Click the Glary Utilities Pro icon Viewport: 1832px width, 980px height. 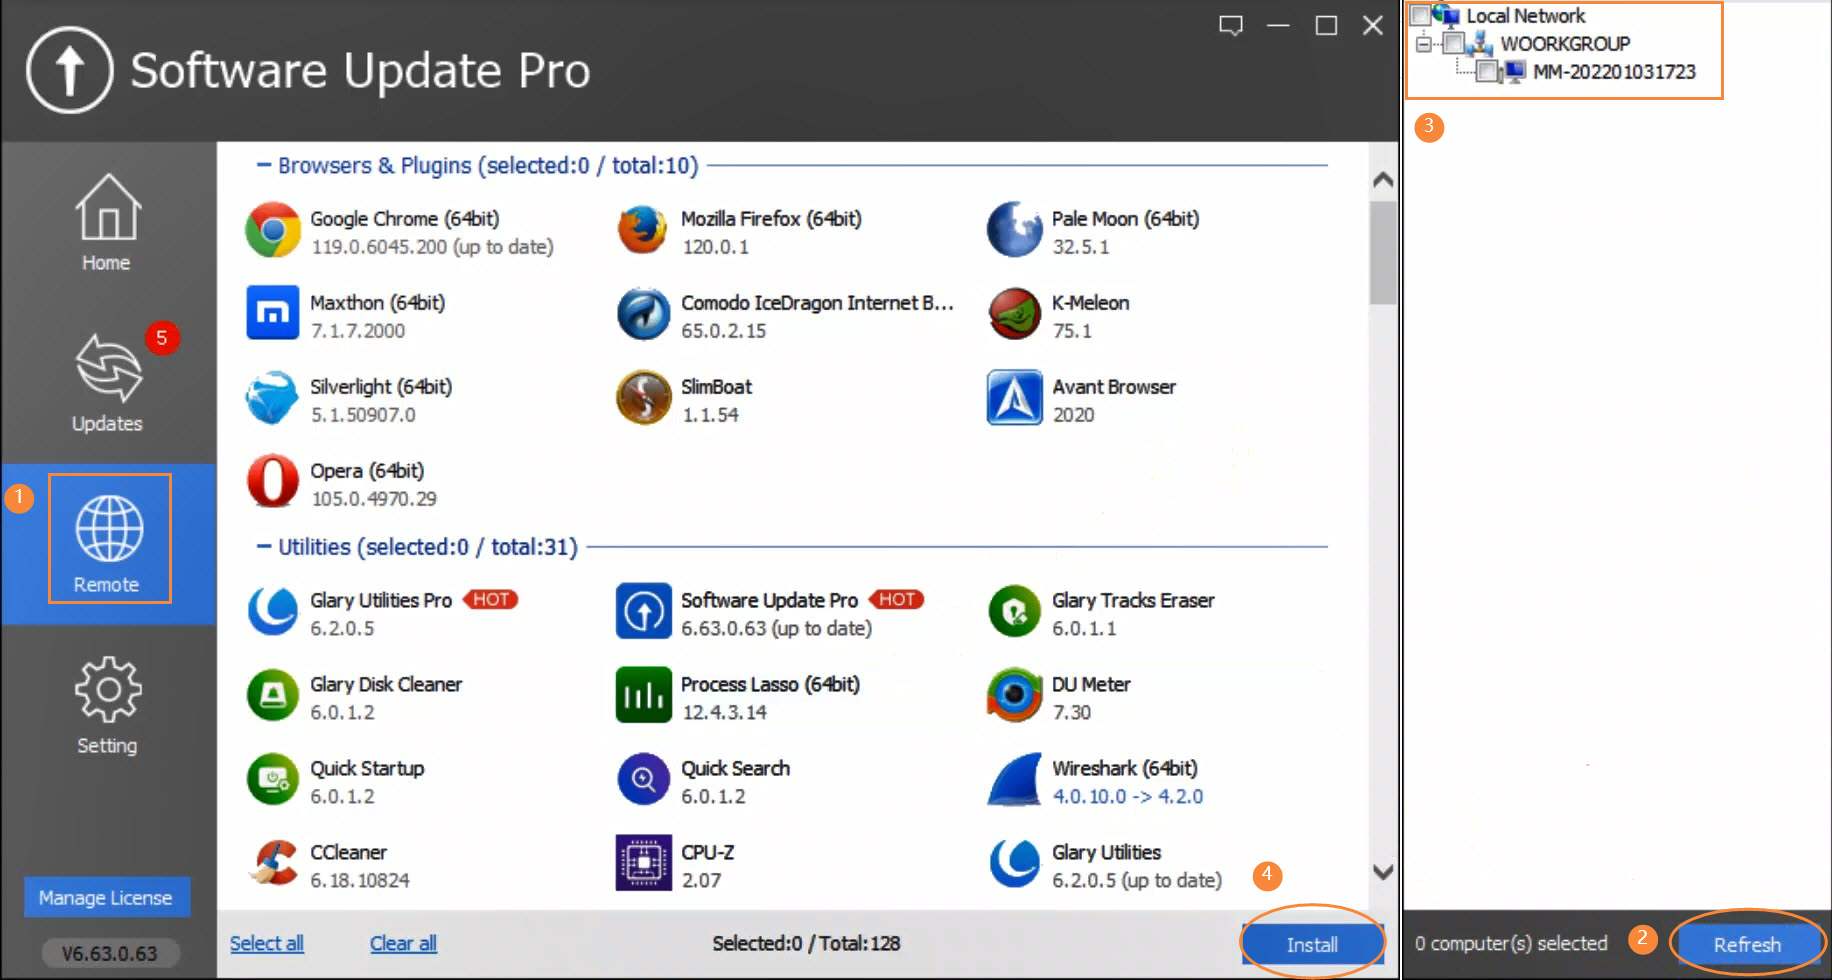(x=272, y=611)
